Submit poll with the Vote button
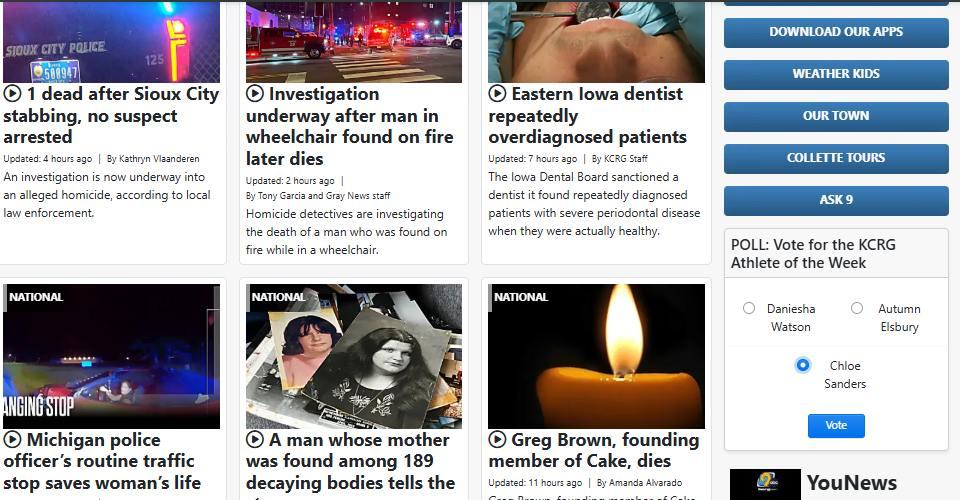Viewport: 960px width, 500px height. click(x=836, y=425)
